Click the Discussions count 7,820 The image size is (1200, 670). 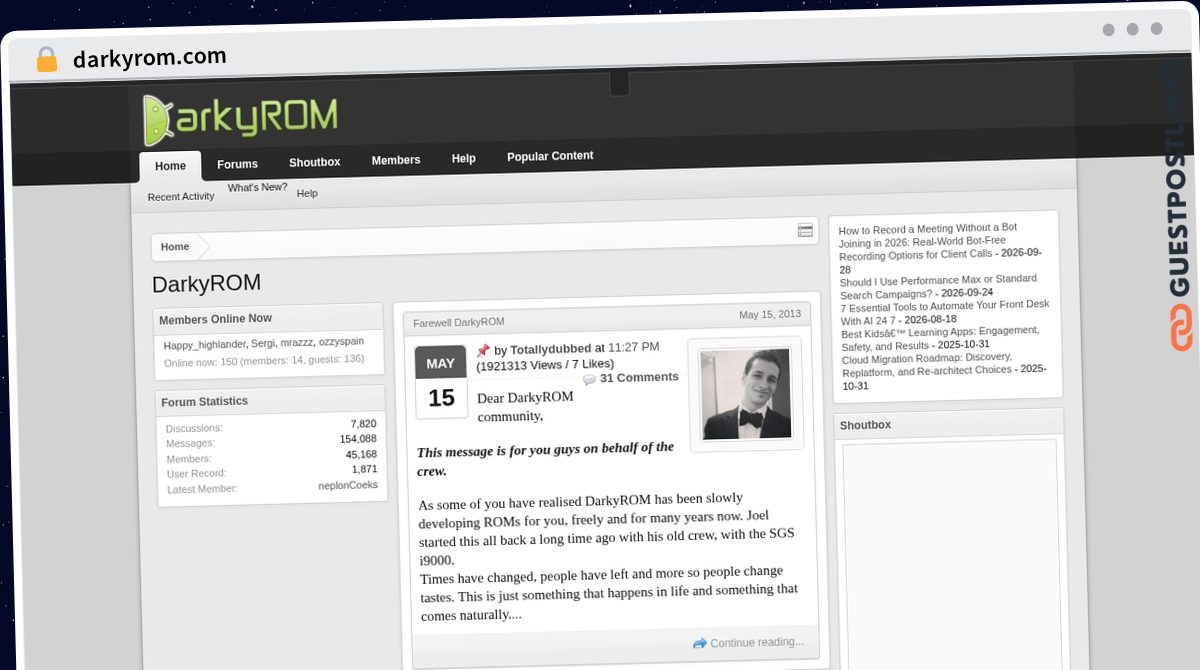click(x=363, y=423)
